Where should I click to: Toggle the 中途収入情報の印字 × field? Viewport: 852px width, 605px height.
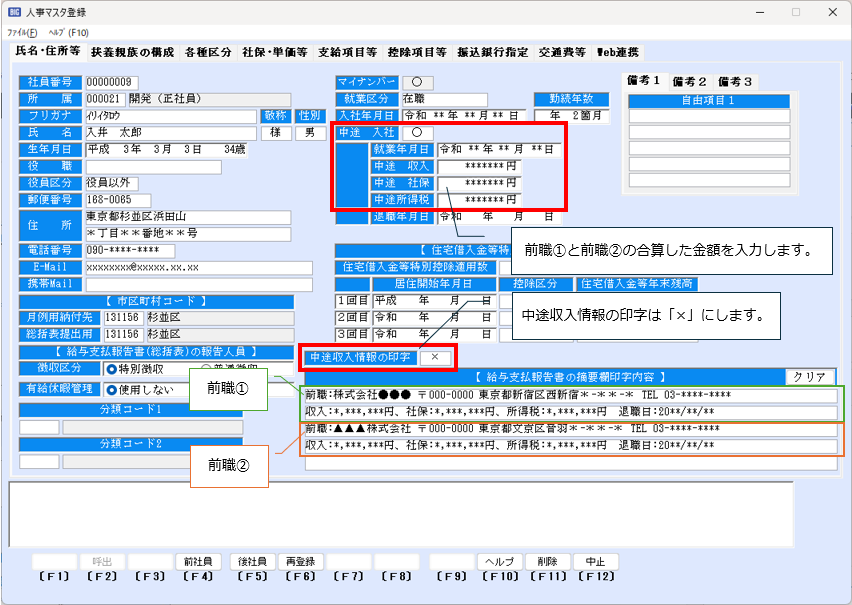click(435, 356)
